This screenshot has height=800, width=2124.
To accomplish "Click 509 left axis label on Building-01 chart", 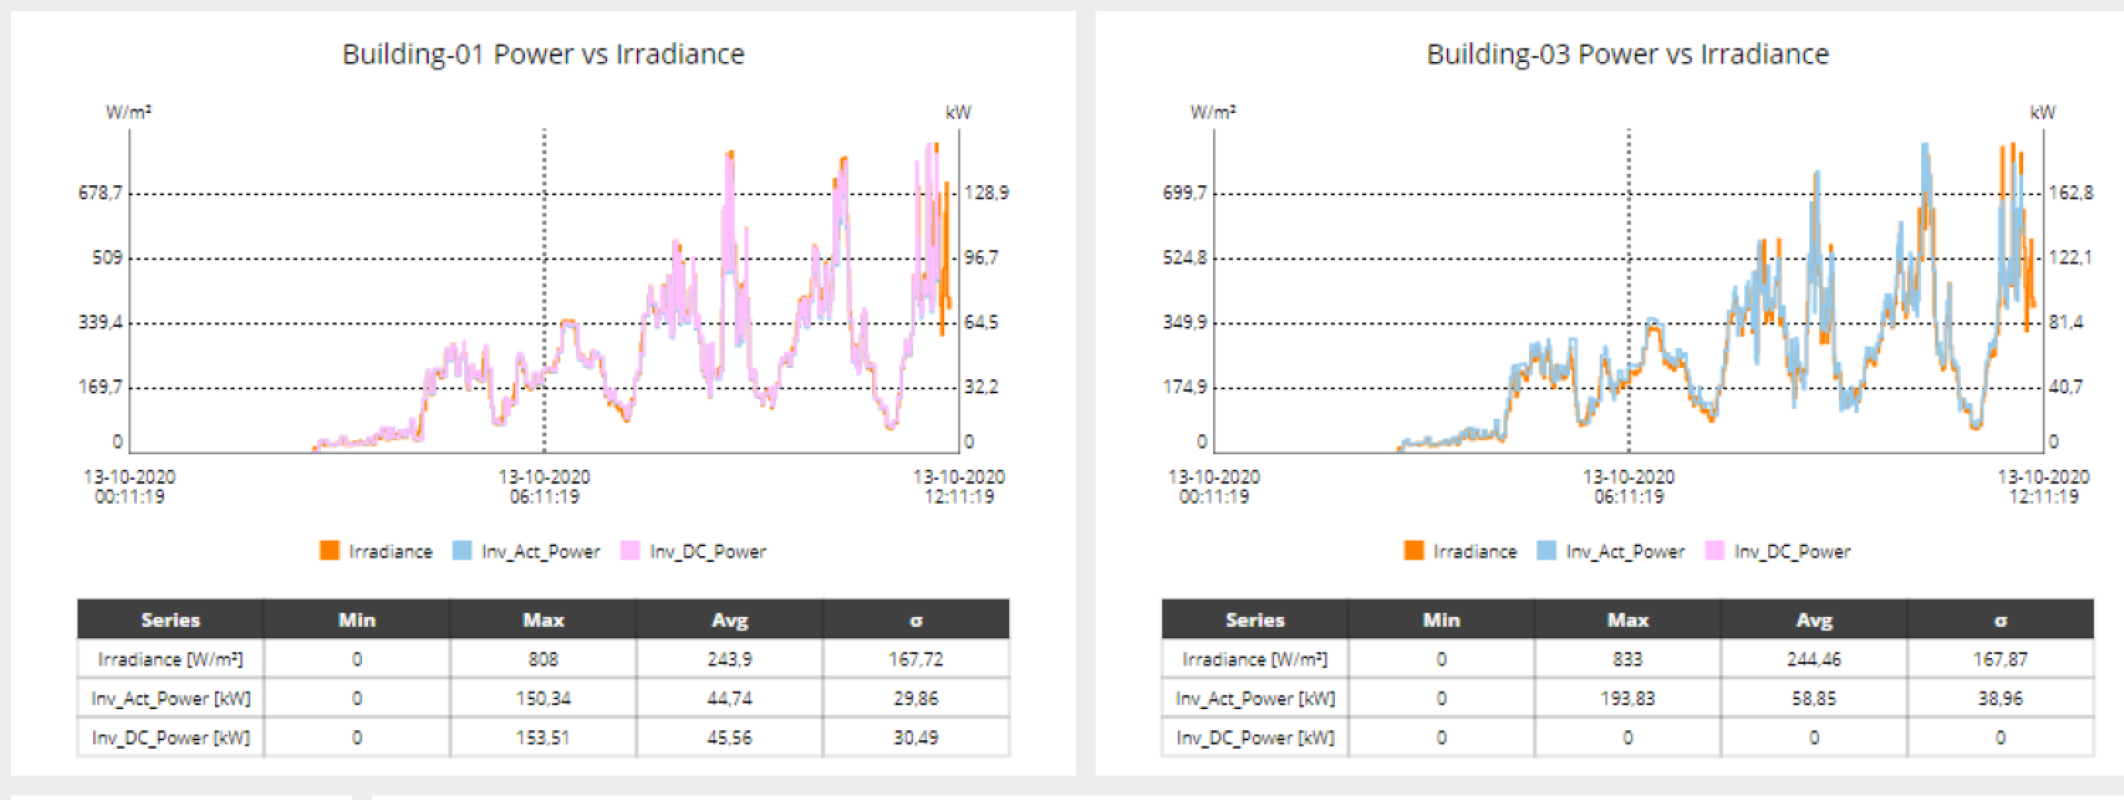I will pos(107,257).
